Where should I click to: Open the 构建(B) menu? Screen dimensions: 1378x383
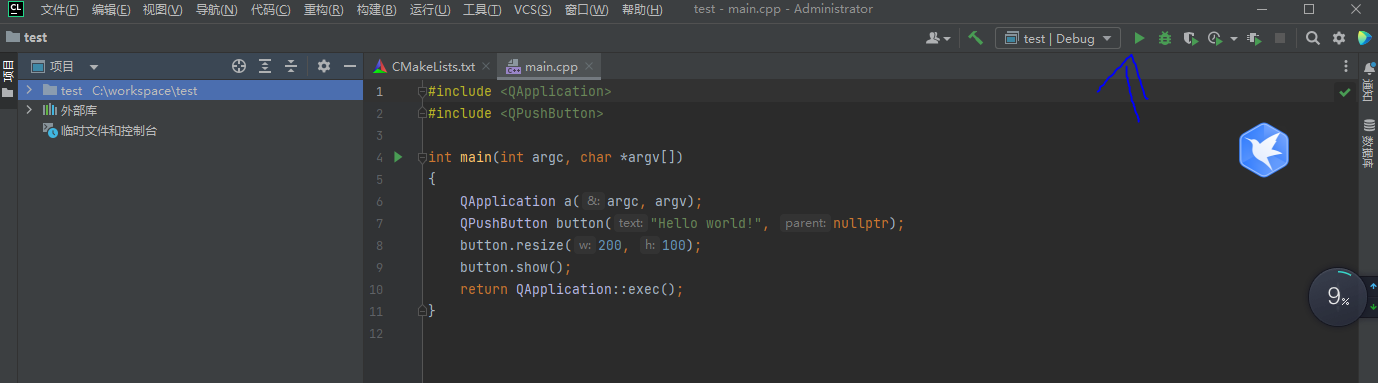pos(377,10)
